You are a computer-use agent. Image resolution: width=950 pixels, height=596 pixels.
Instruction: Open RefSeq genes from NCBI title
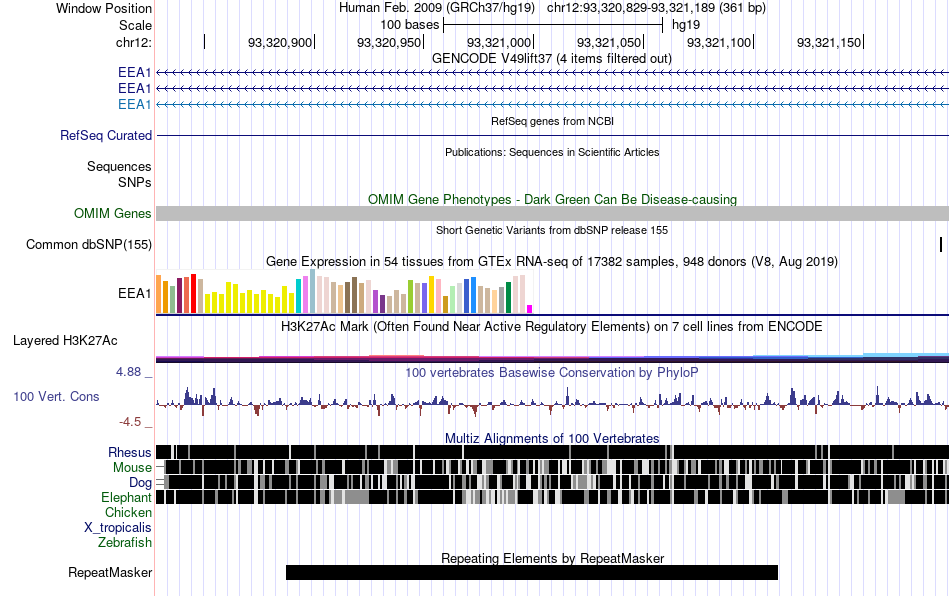pyautogui.click(x=552, y=121)
